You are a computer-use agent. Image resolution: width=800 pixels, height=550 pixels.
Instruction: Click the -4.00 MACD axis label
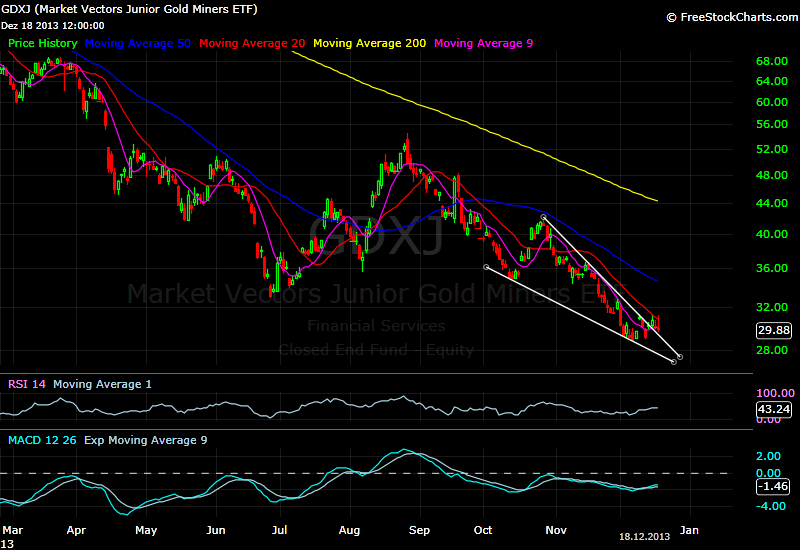771,506
